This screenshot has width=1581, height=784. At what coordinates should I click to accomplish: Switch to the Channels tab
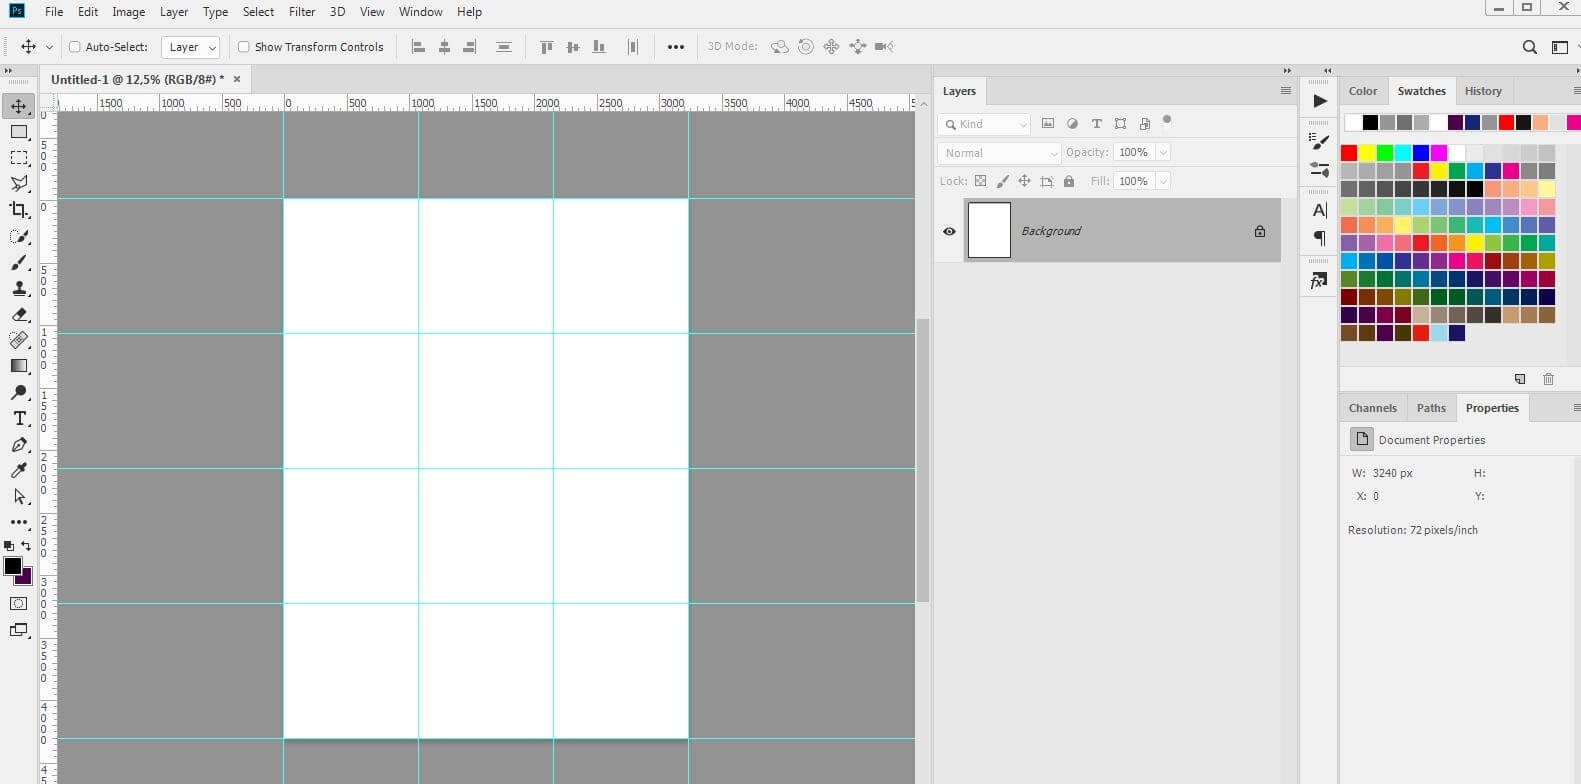click(1372, 408)
